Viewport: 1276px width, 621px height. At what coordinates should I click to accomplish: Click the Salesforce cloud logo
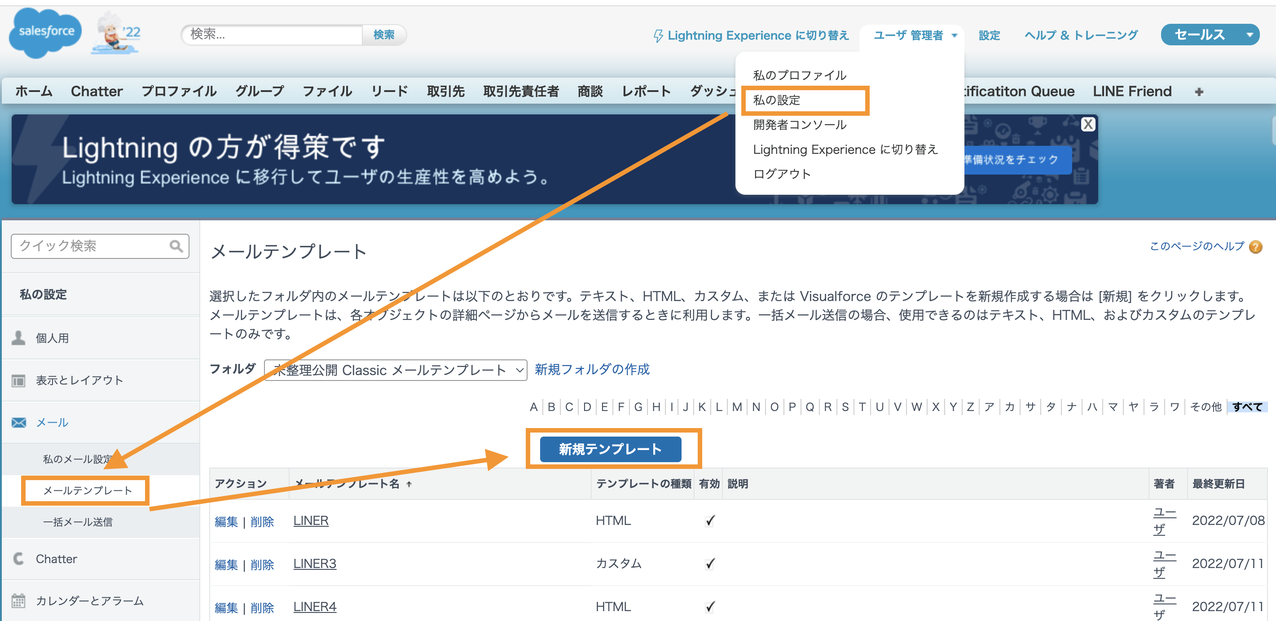point(45,34)
